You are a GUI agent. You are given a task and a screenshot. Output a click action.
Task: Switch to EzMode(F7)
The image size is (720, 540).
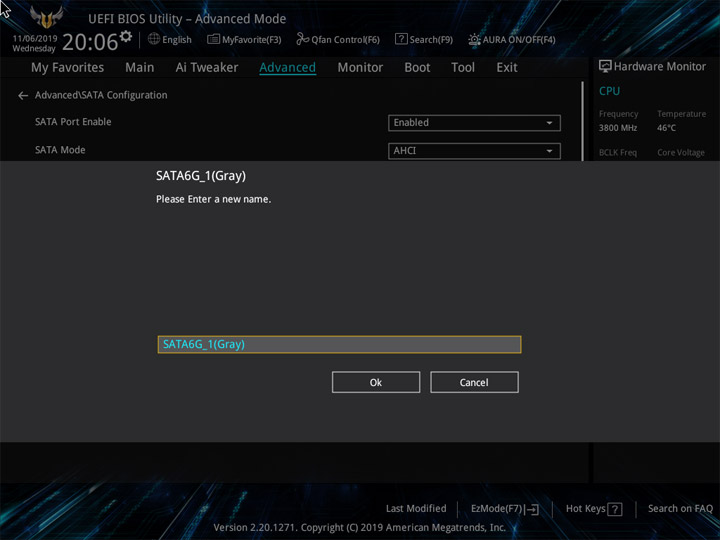click(505, 509)
